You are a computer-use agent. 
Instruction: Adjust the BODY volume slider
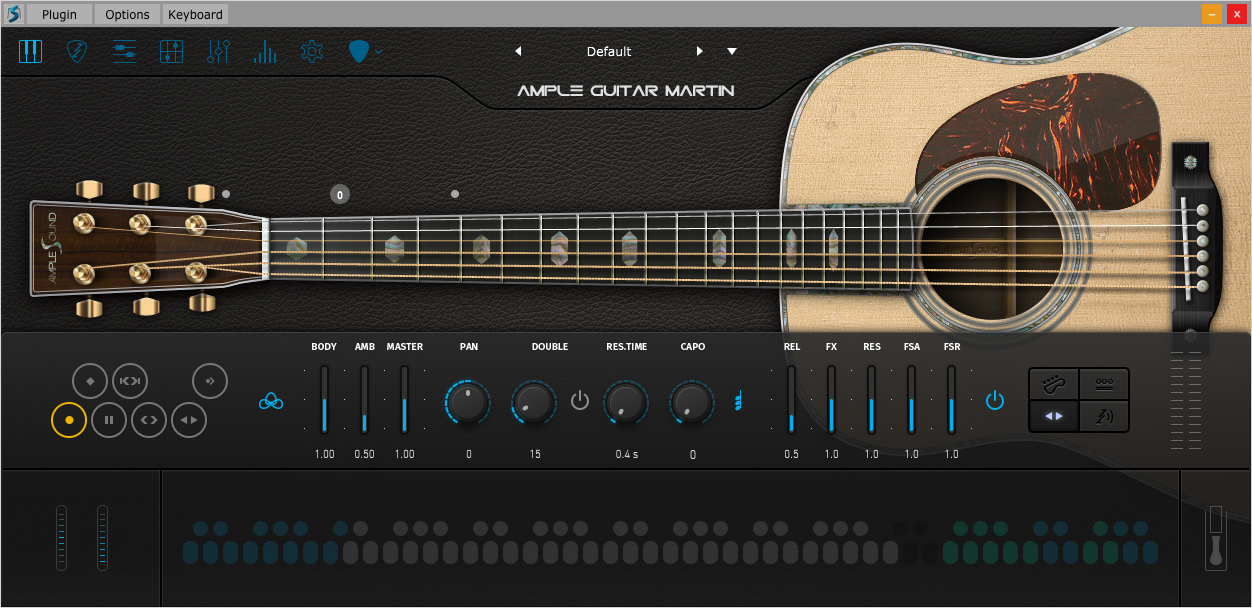coord(324,399)
